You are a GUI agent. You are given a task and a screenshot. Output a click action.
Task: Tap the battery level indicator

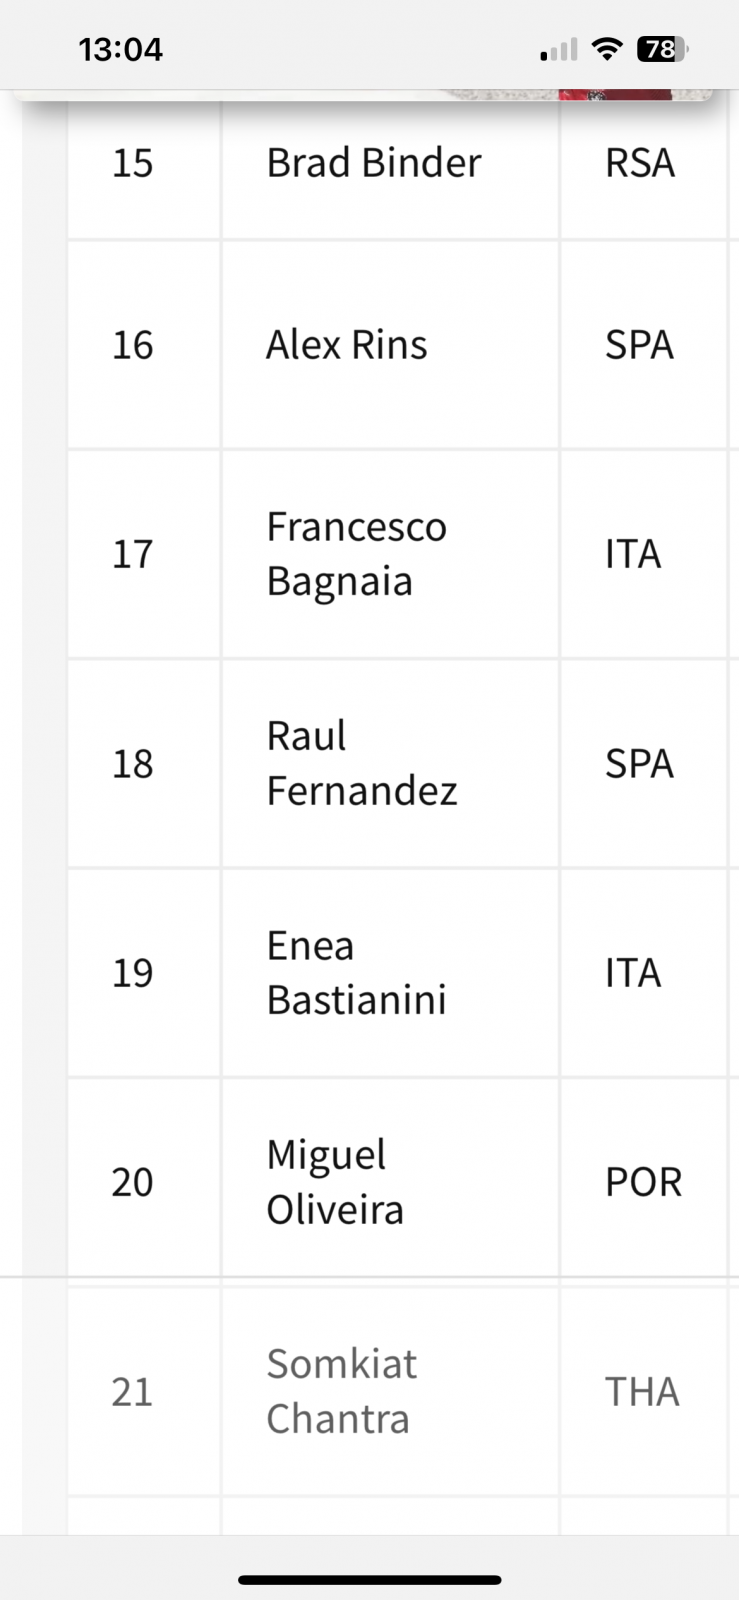pos(662,49)
